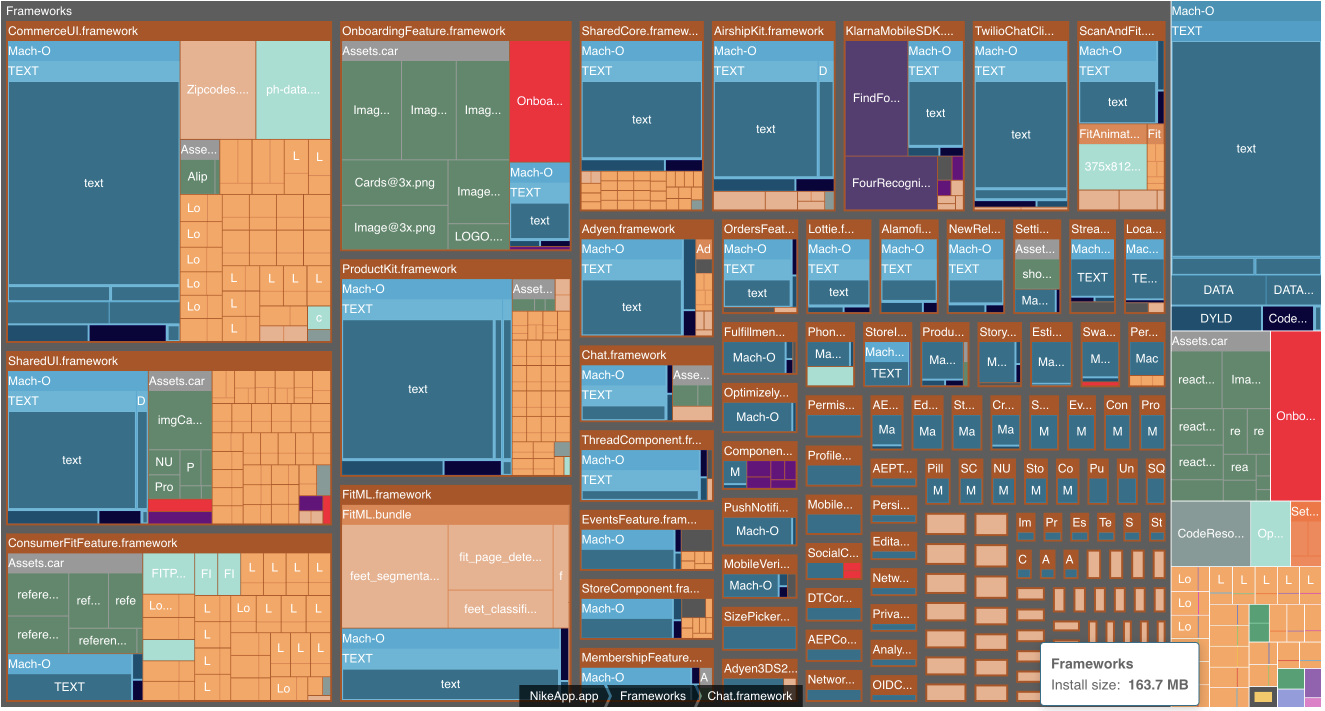This screenshot has width=1325, height=711.
Task: Select the 375x812... block in ScanAndFit
Action: (1112, 167)
